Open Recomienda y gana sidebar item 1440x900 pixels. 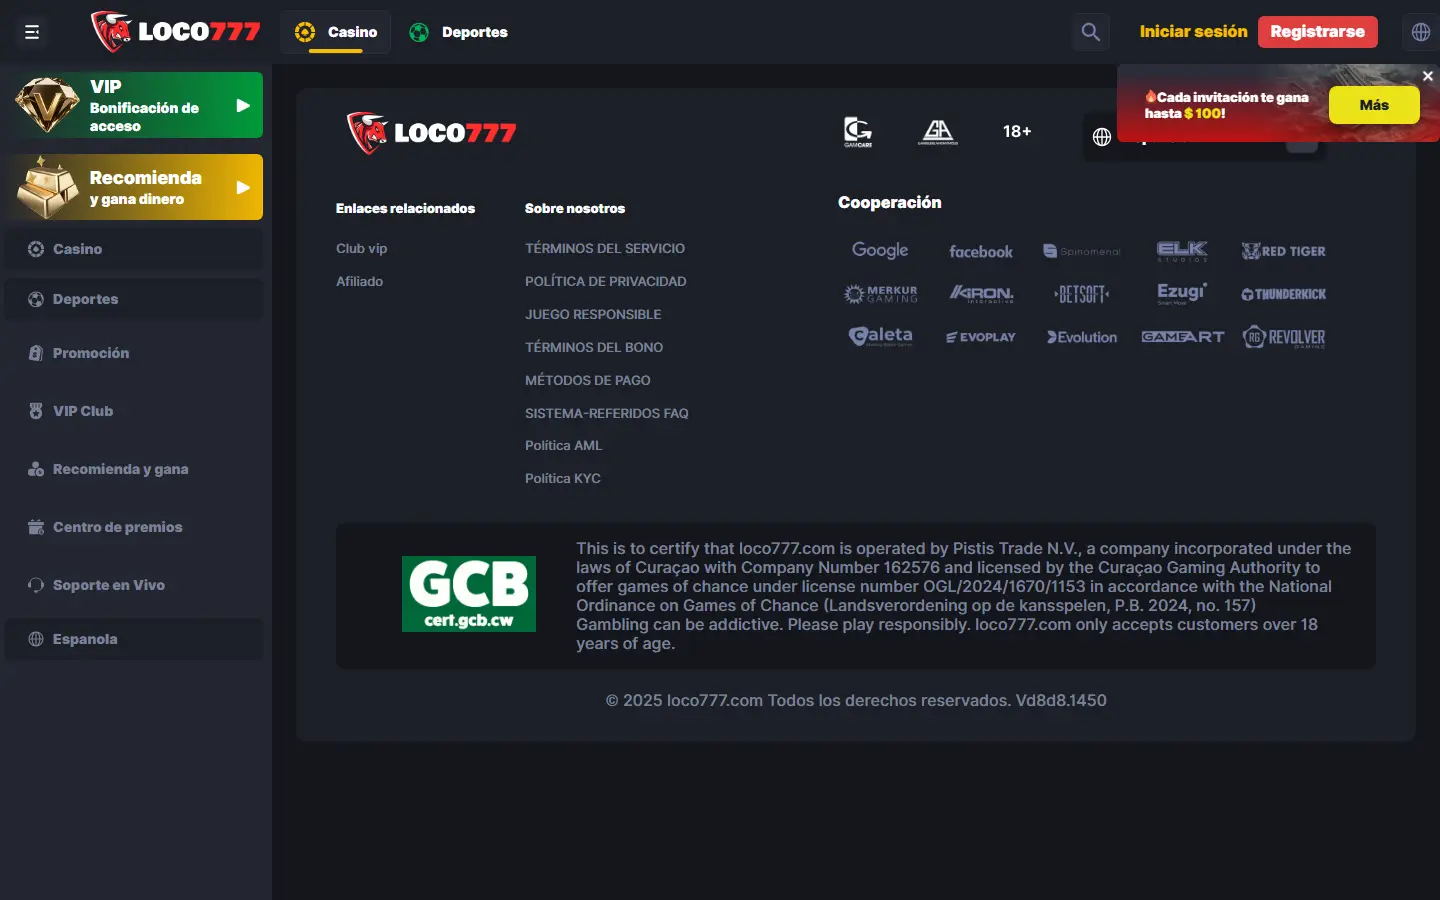click(134, 469)
